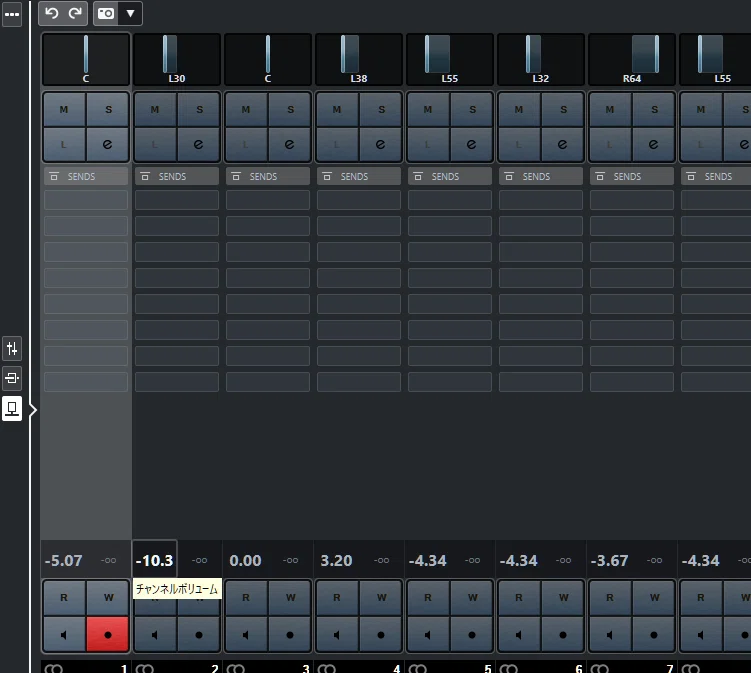This screenshot has height=673, width=751.
Task: Open channel 4 edit settings (e) button
Action: pyautogui.click(x=381, y=144)
